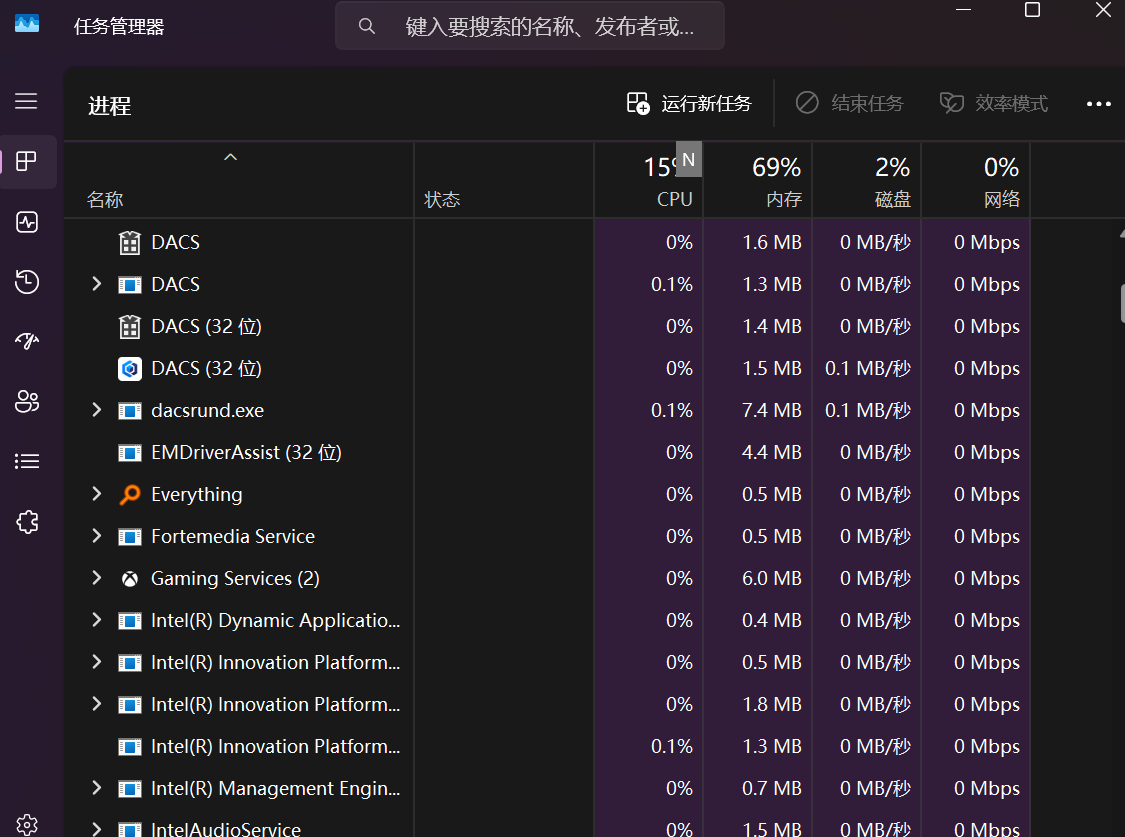Click the End task button
The height and width of the screenshot is (837, 1125).
pyautogui.click(x=849, y=104)
